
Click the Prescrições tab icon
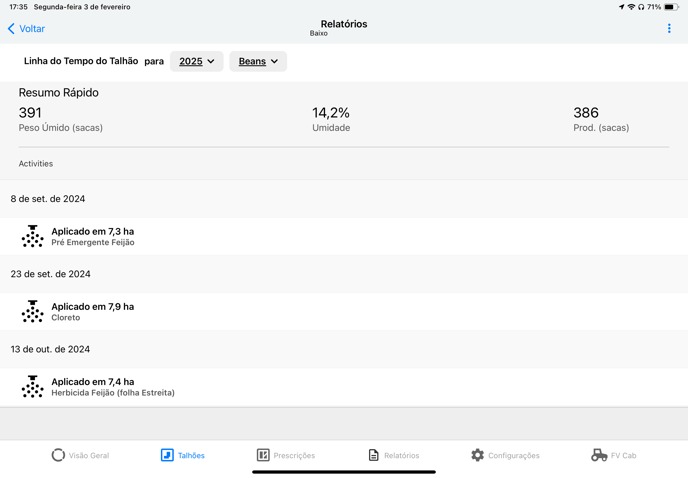pyautogui.click(x=263, y=455)
